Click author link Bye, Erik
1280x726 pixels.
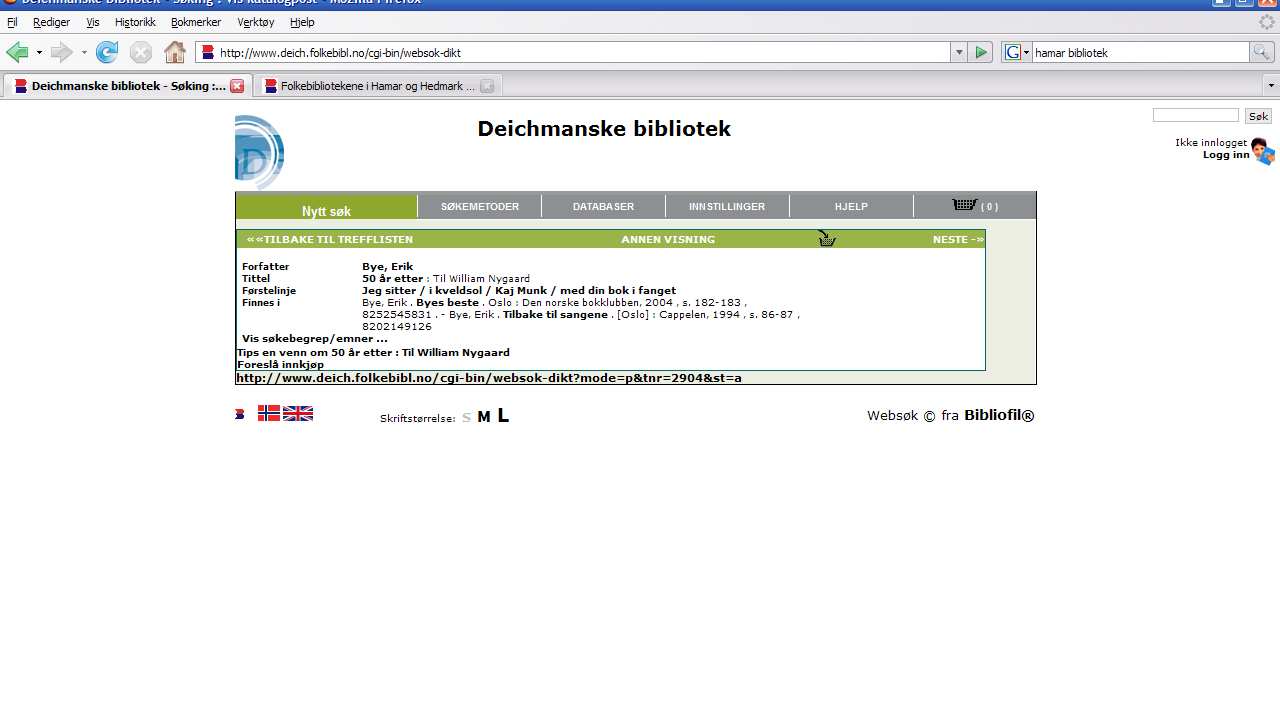point(387,267)
